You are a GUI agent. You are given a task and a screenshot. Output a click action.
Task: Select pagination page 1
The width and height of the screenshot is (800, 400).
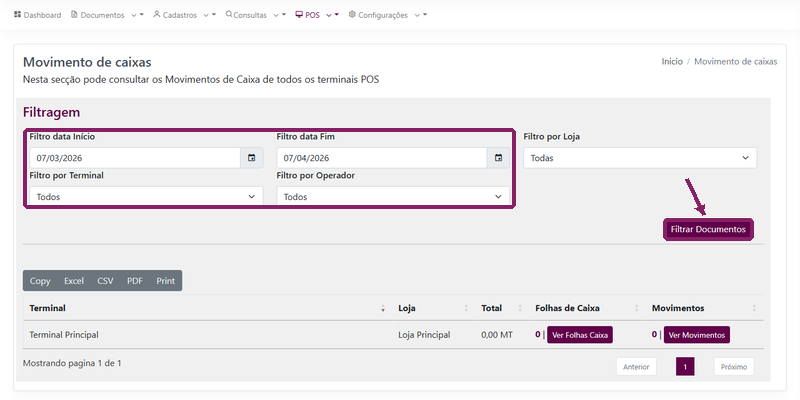[x=685, y=367]
